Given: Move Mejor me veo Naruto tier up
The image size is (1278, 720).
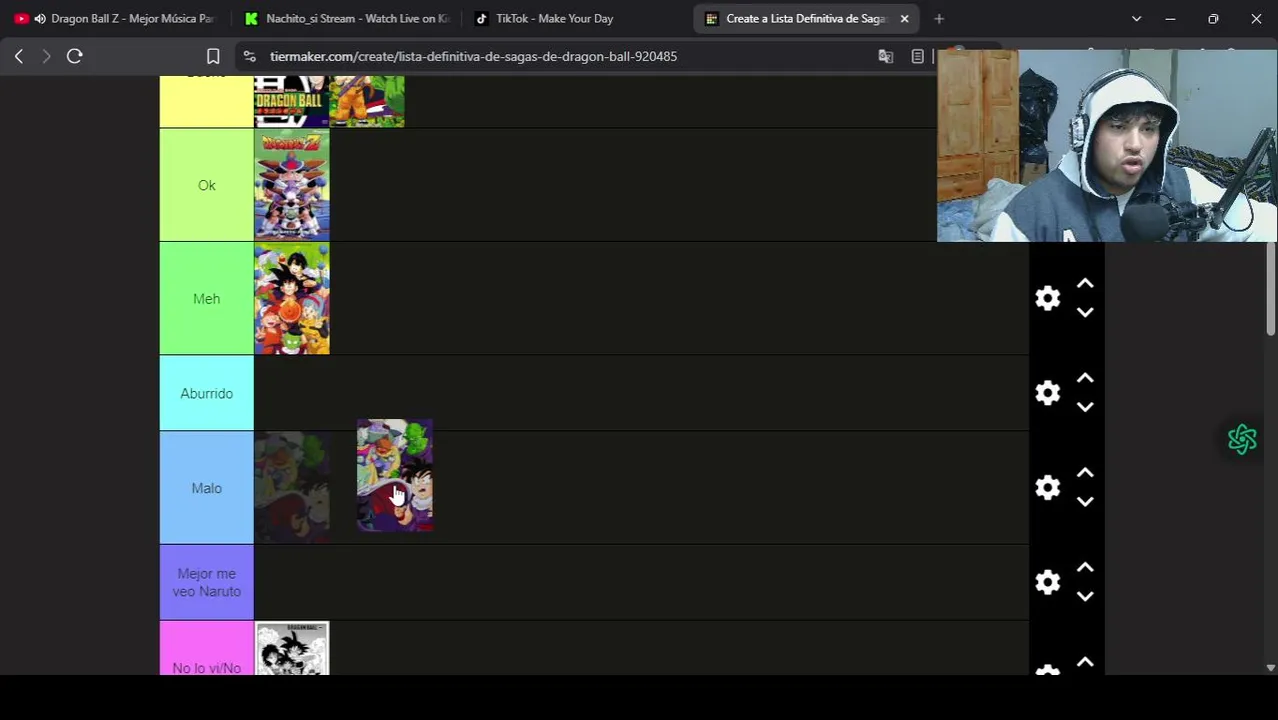Looking at the screenshot, I should 1085,568.
